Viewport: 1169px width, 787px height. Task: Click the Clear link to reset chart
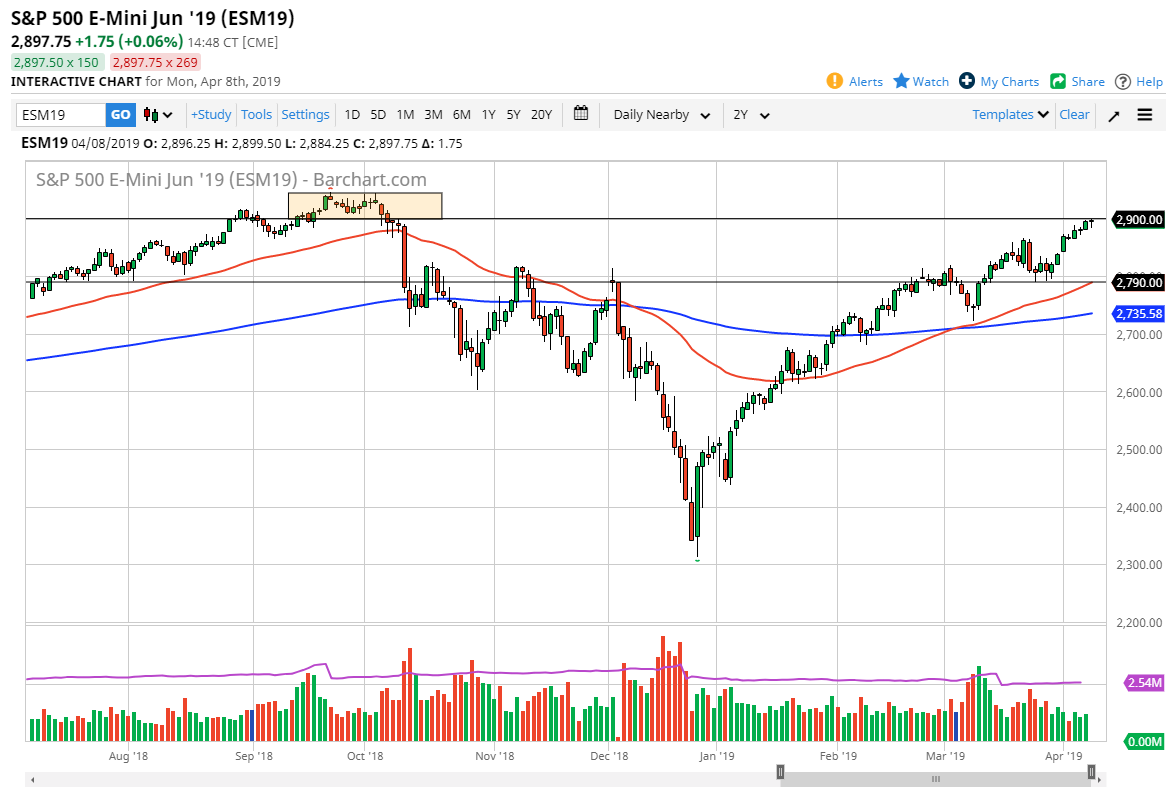click(x=1074, y=115)
